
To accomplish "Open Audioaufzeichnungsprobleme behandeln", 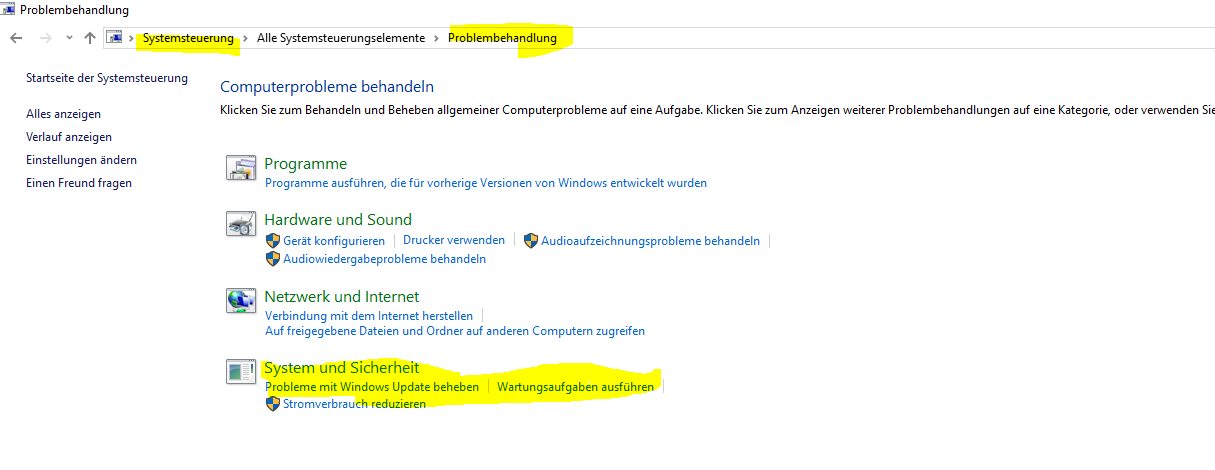I will (x=651, y=241).
